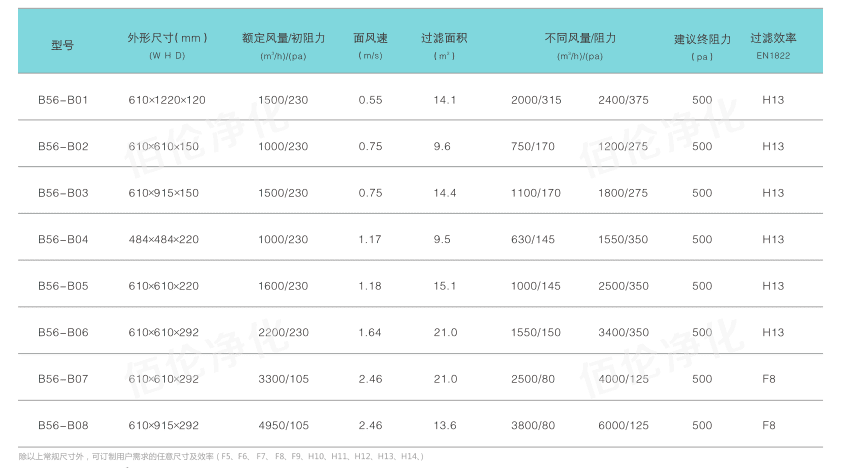This screenshot has height=468, width=845.
Task: Click filter area 9.5
Action: pos(442,239)
